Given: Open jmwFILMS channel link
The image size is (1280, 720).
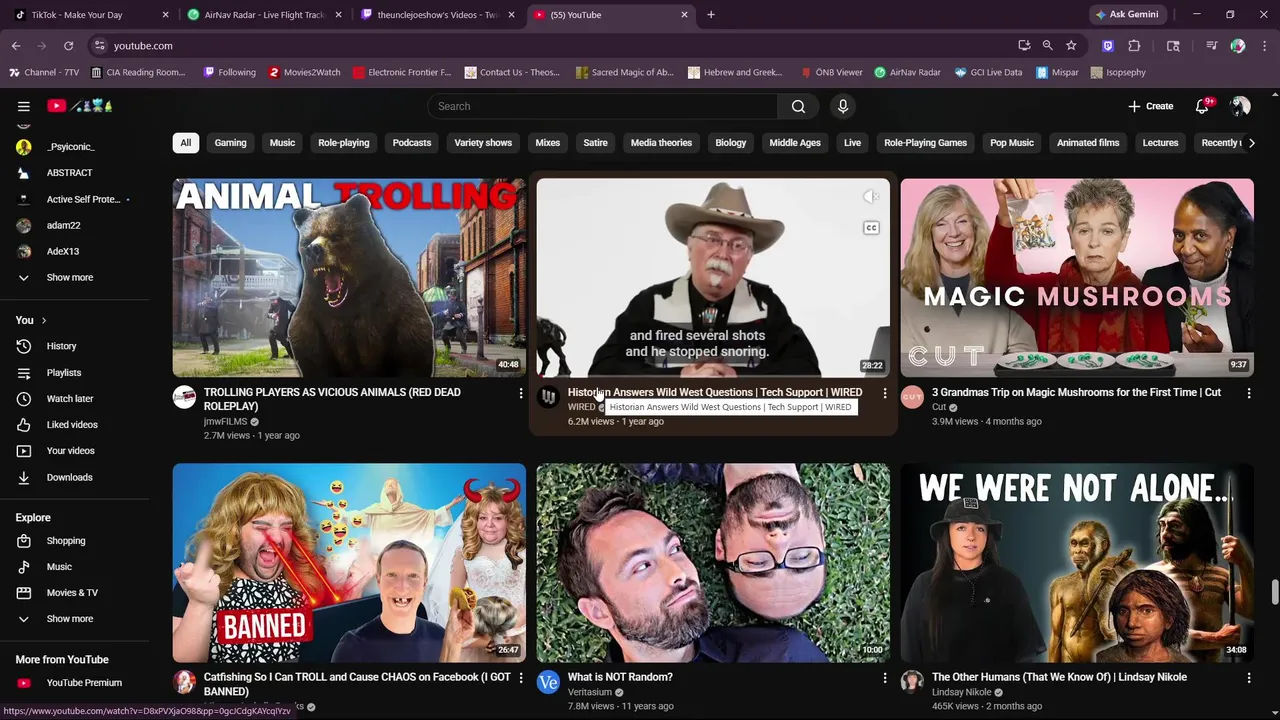Looking at the screenshot, I should [225, 422].
